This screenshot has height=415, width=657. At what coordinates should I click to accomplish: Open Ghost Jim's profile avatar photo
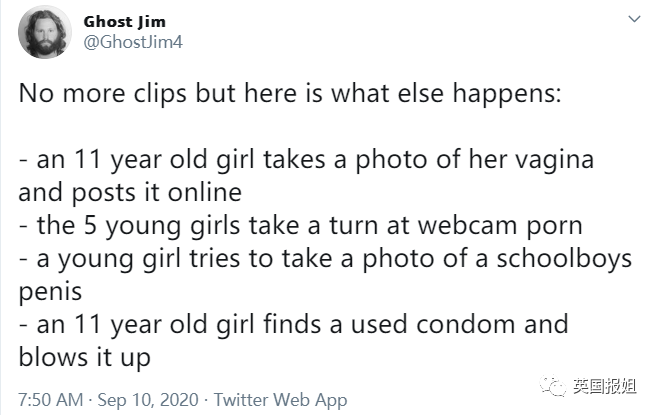(x=44, y=32)
